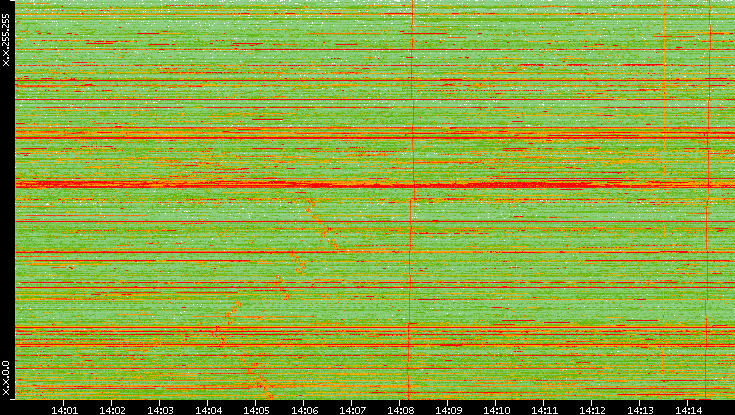Select the 14:07 time axis label
This screenshot has width=735, height=415.
pyautogui.click(x=352, y=410)
